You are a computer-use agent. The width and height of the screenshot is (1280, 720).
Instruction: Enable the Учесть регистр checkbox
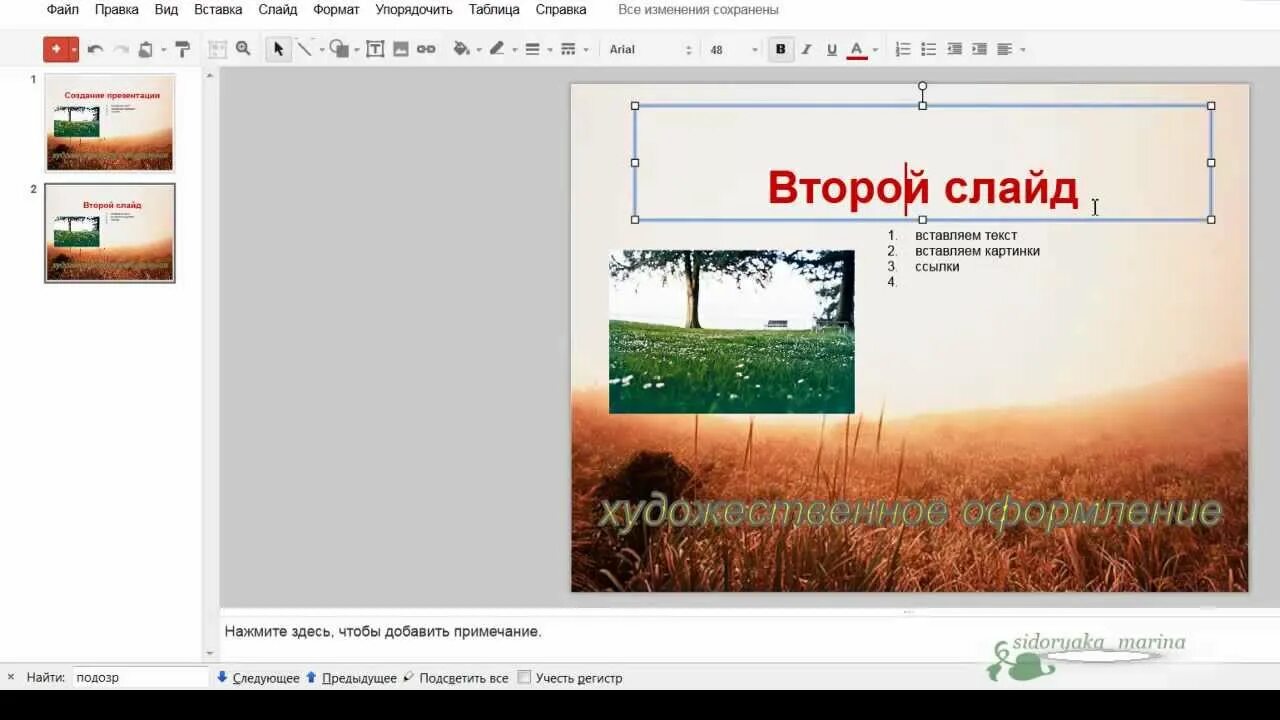coord(524,678)
